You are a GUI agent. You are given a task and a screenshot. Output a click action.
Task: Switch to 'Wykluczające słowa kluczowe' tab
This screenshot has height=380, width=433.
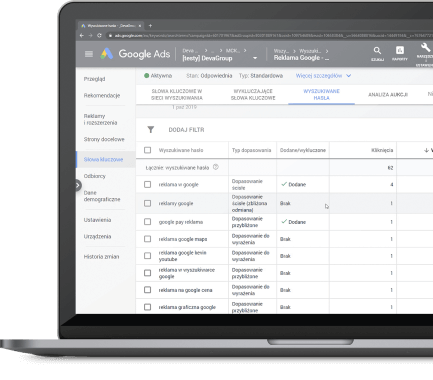tap(253, 95)
